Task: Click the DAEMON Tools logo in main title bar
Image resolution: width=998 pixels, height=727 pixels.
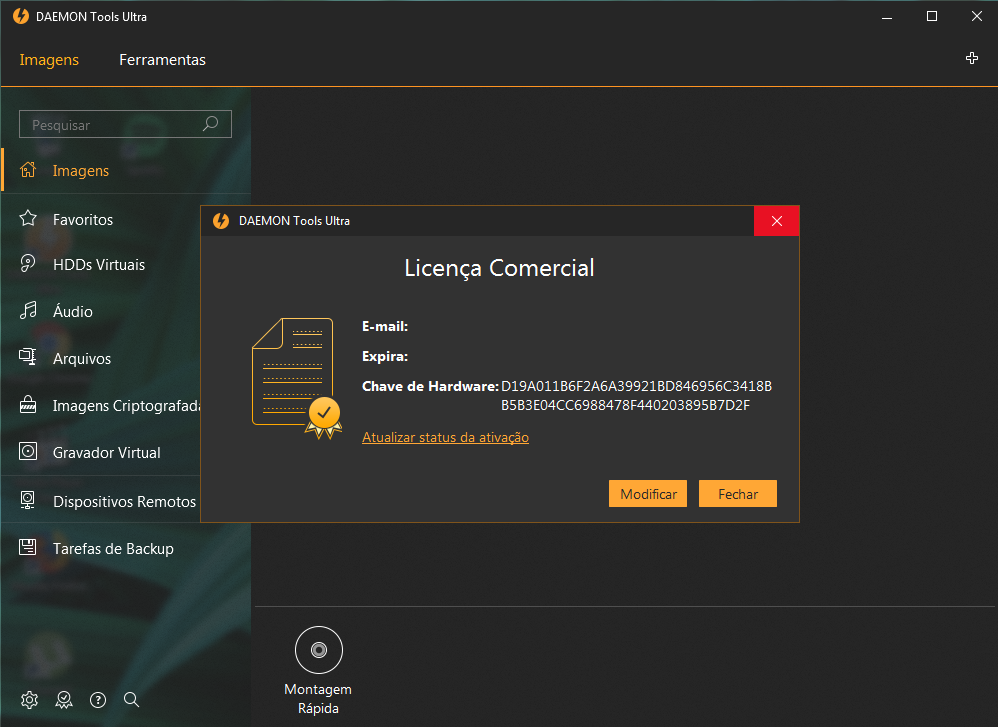Action: pos(21,16)
